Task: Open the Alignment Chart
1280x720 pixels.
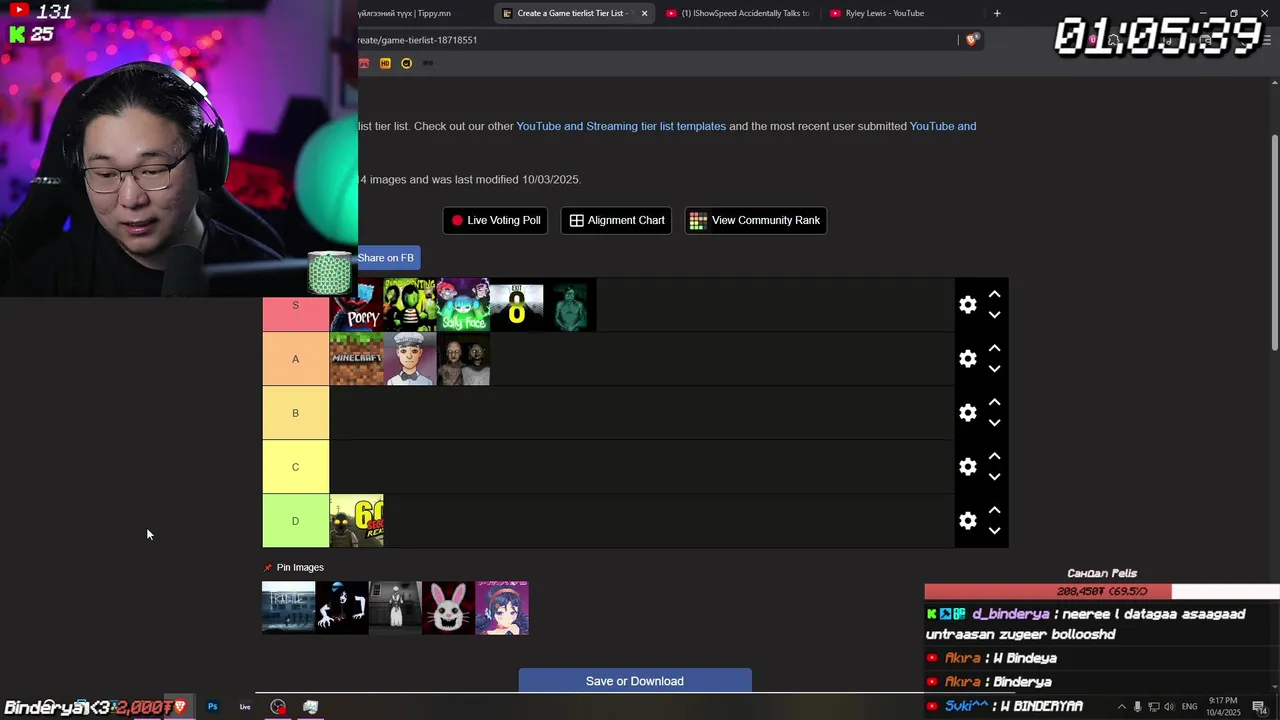Action: coord(616,220)
